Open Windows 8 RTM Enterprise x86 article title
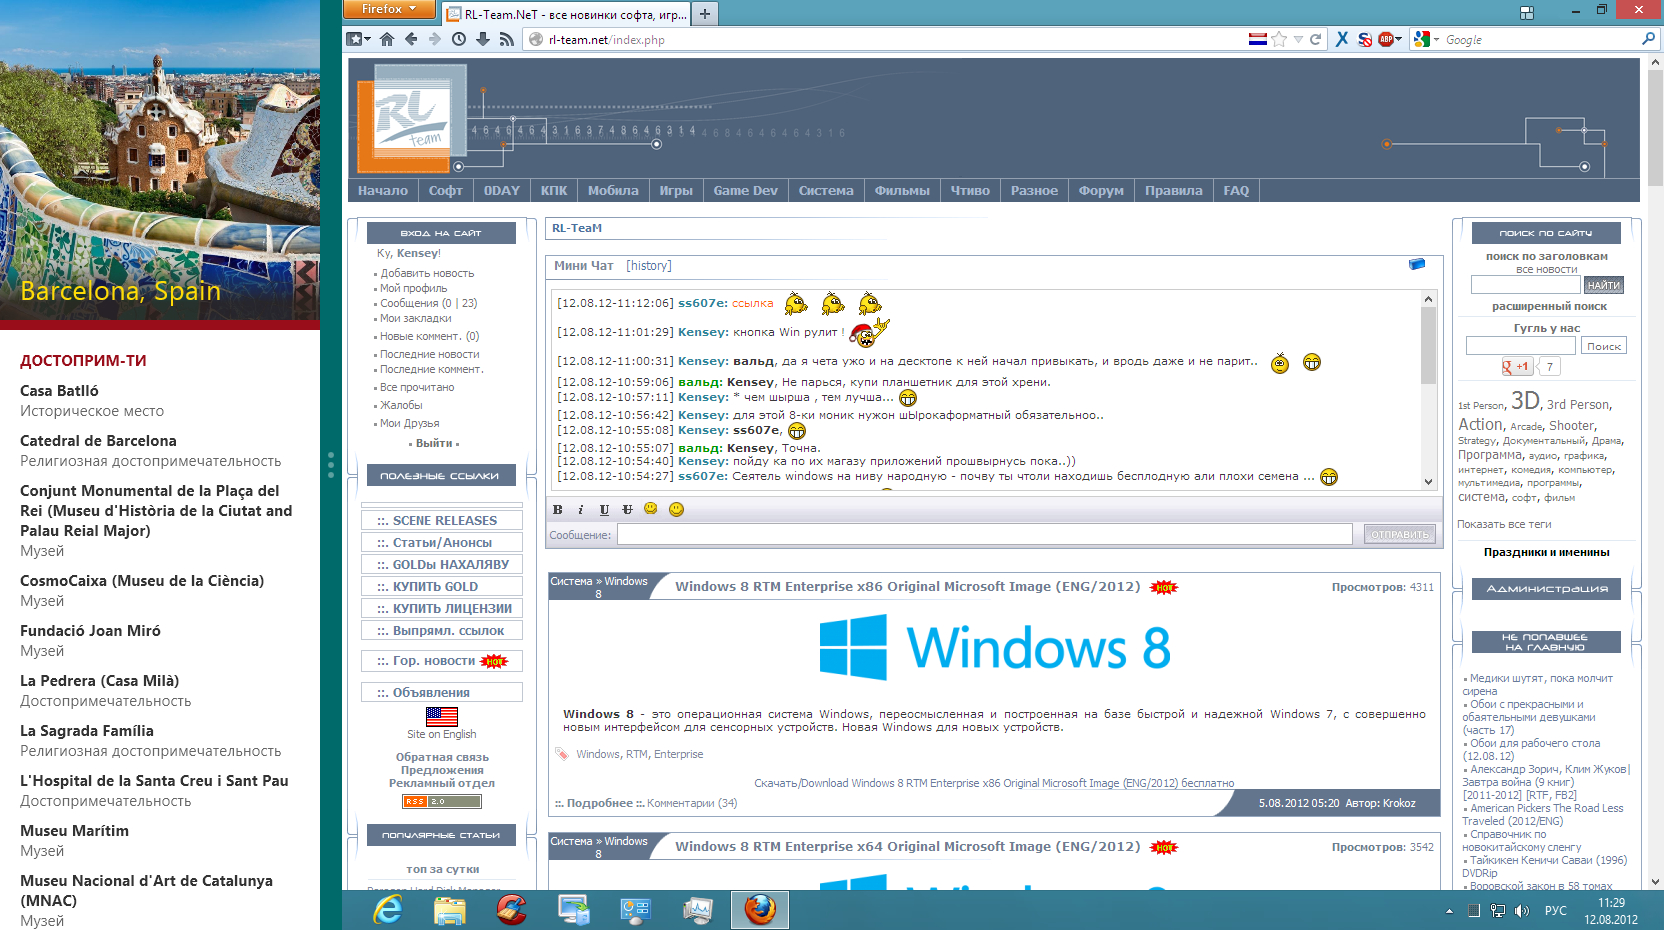This screenshot has width=1664, height=930. 908,587
